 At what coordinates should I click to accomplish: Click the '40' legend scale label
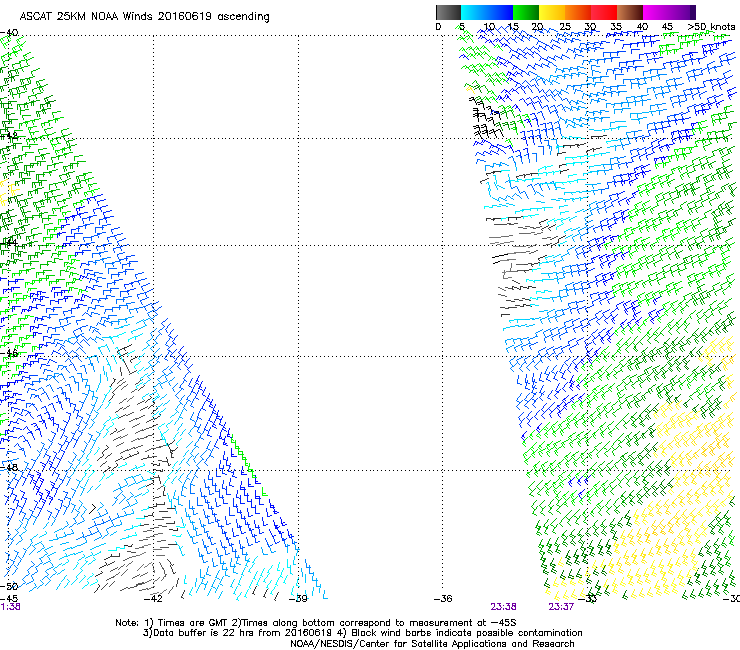click(x=642, y=27)
